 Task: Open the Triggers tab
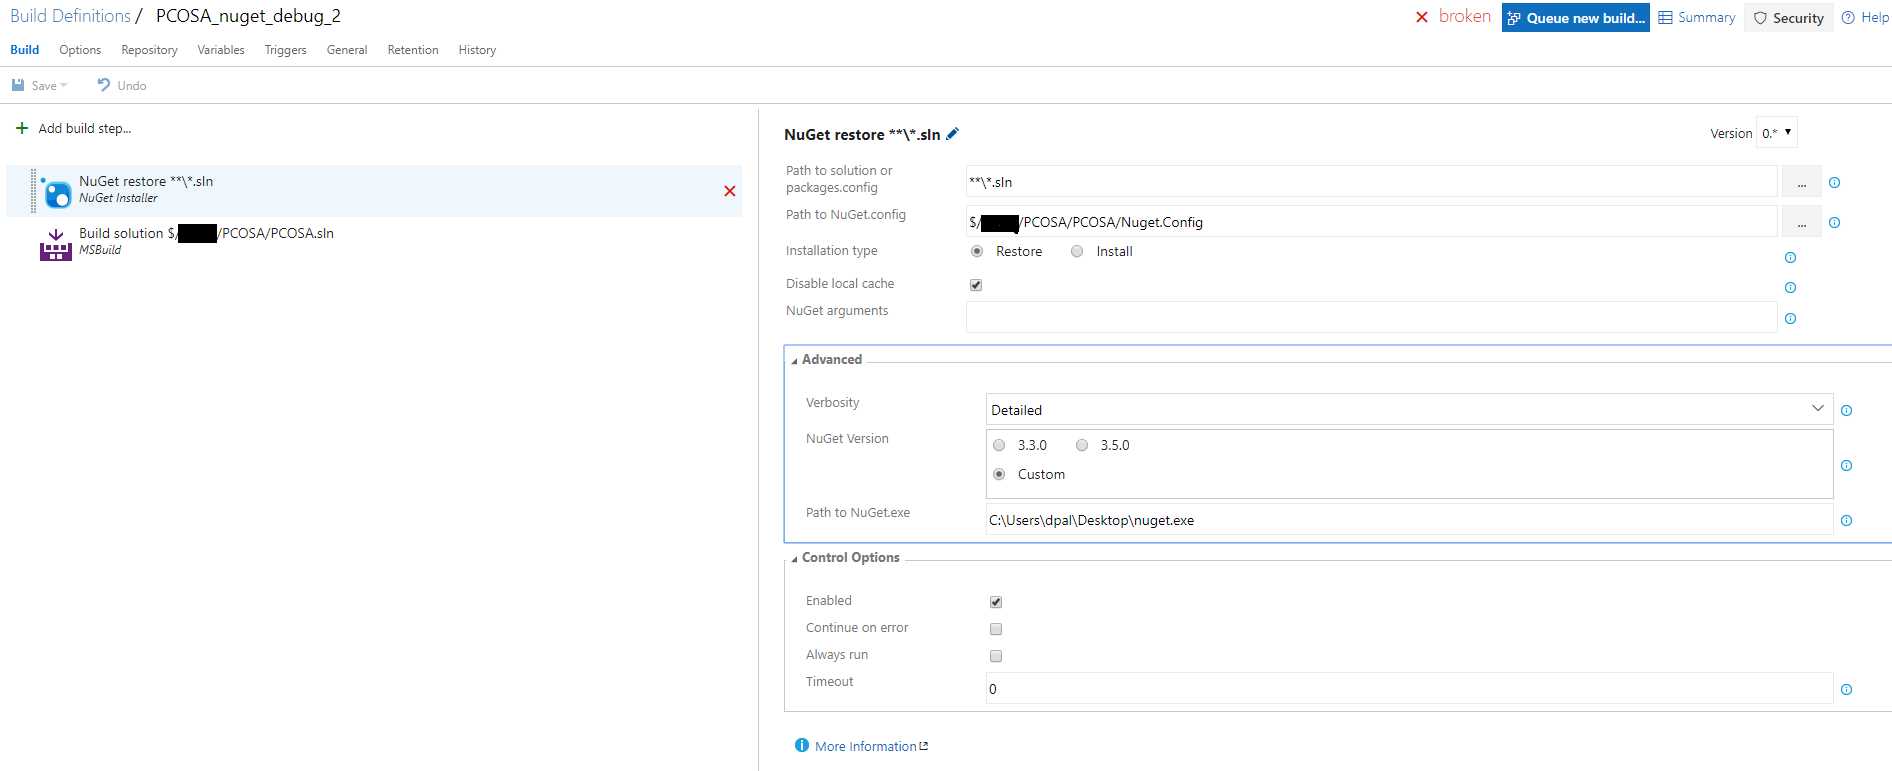click(285, 50)
